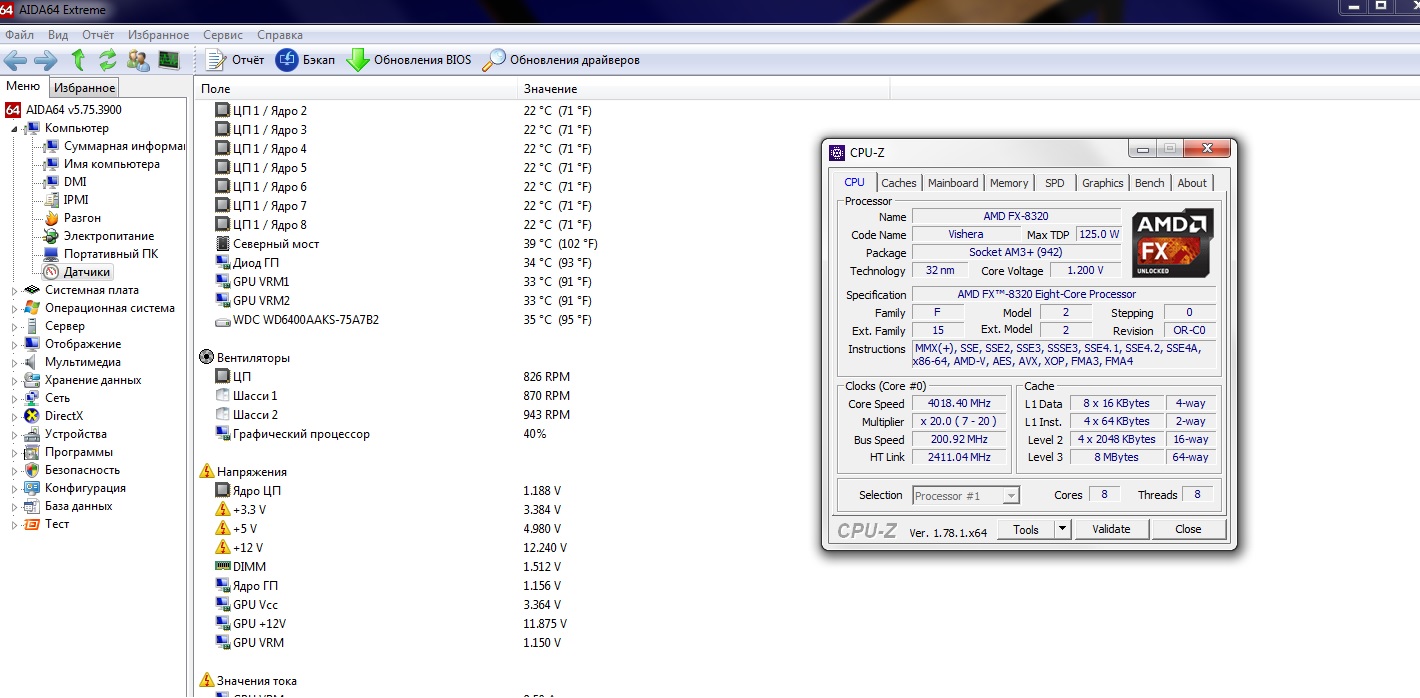Click the +12 V warning icon

click(x=223, y=548)
